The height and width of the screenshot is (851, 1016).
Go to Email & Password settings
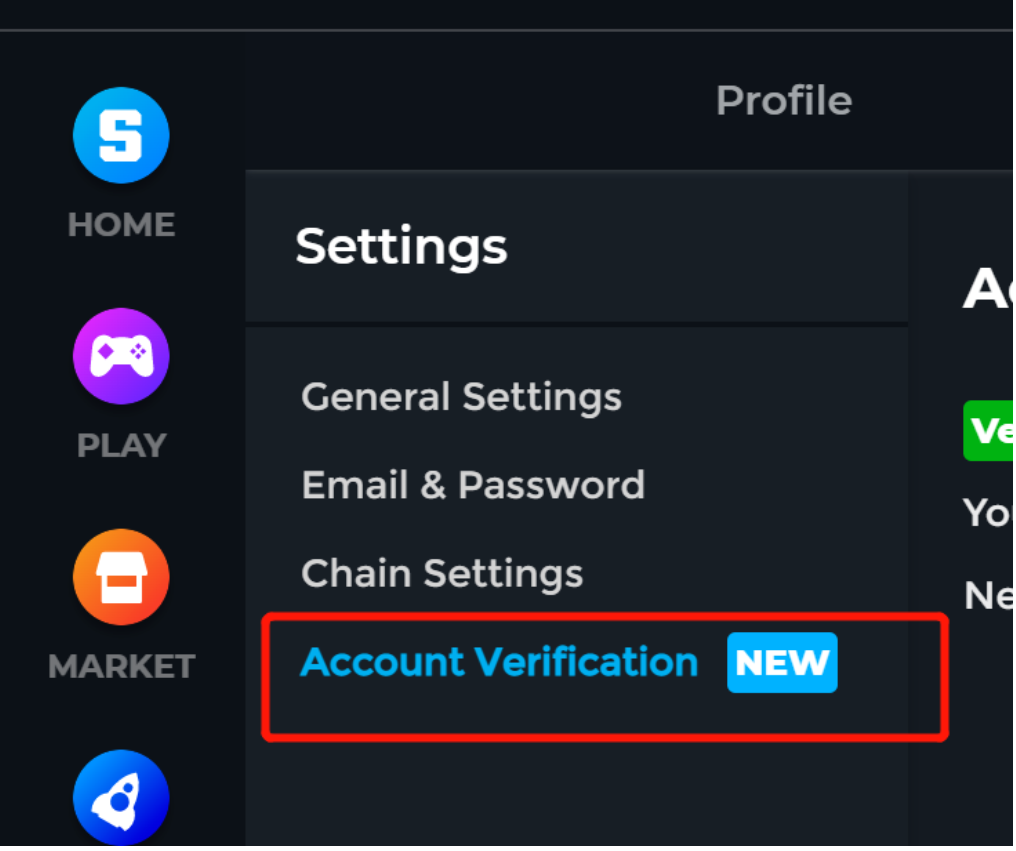(x=473, y=485)
